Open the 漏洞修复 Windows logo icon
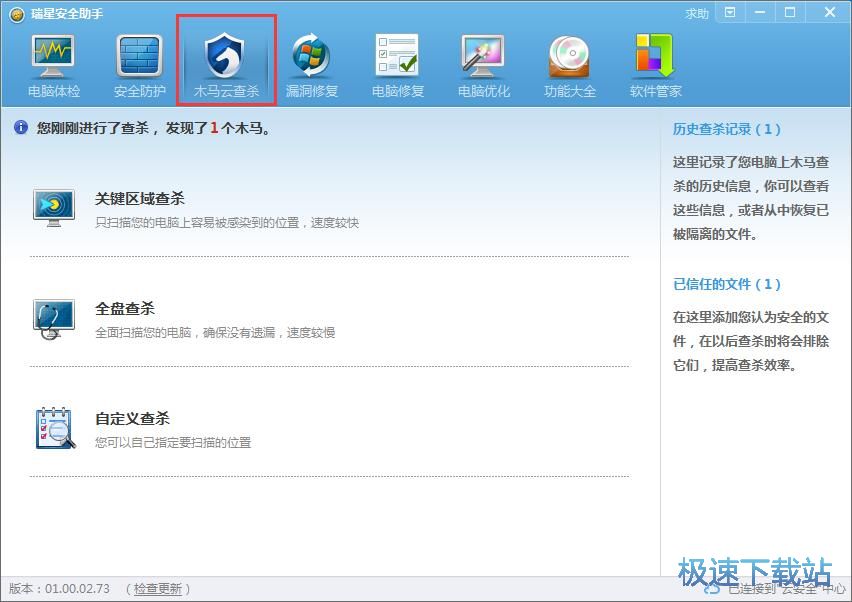The width and height of the screenshot is (852, 602). (x=311, y=57)
